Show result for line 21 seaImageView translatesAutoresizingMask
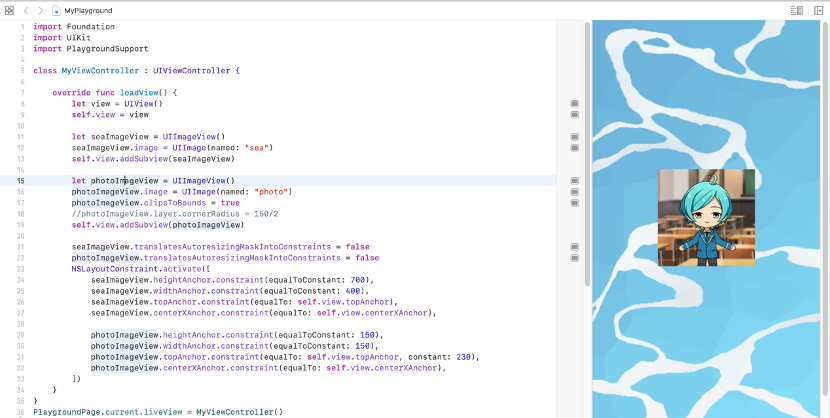Viewport: 830px width, 418px height. click(574, 247)
